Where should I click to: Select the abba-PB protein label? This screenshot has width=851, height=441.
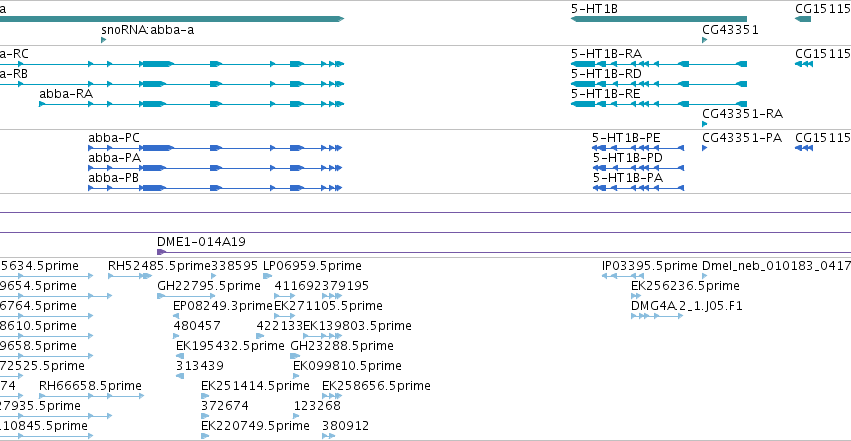click(113, 178)
